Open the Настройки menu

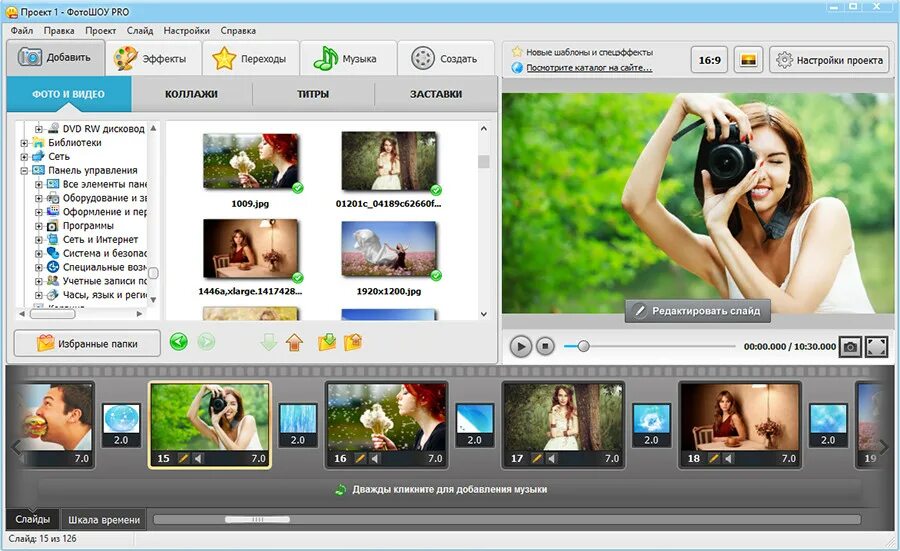pyautogui.click(x=187, y=30)
